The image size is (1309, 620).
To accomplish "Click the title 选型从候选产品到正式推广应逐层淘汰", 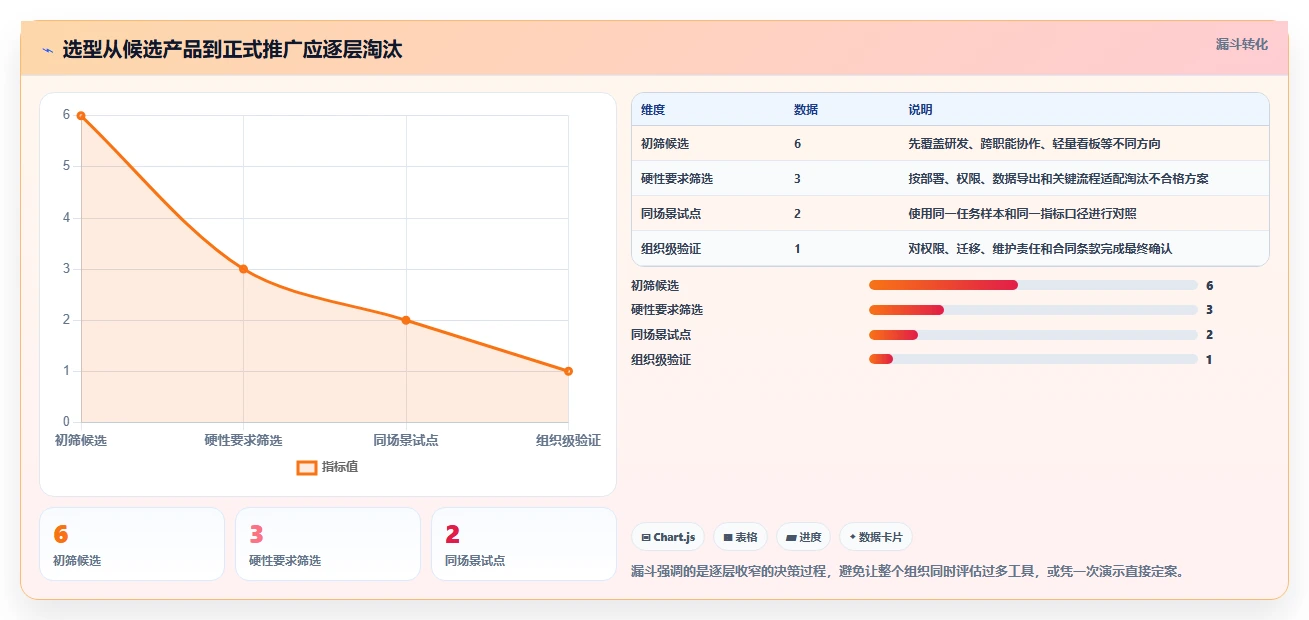I will click(x=232, y=50).
